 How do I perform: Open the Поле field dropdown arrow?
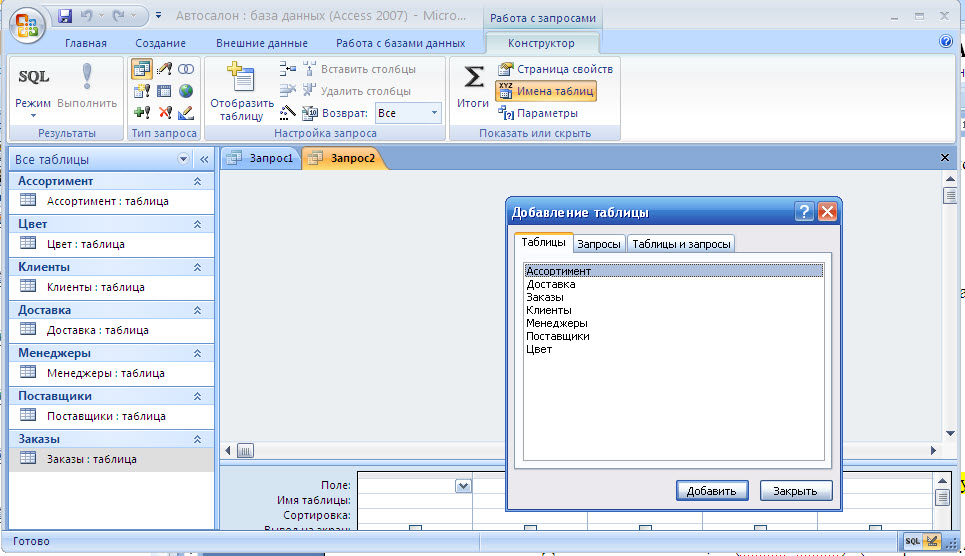[463, 486]
